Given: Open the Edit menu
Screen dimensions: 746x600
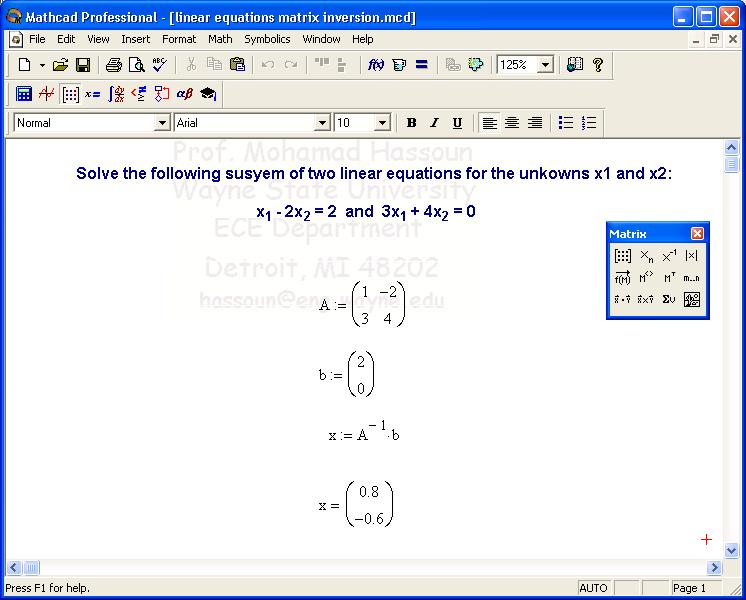Looking at the screenshot, I should (x=66, y=39).
